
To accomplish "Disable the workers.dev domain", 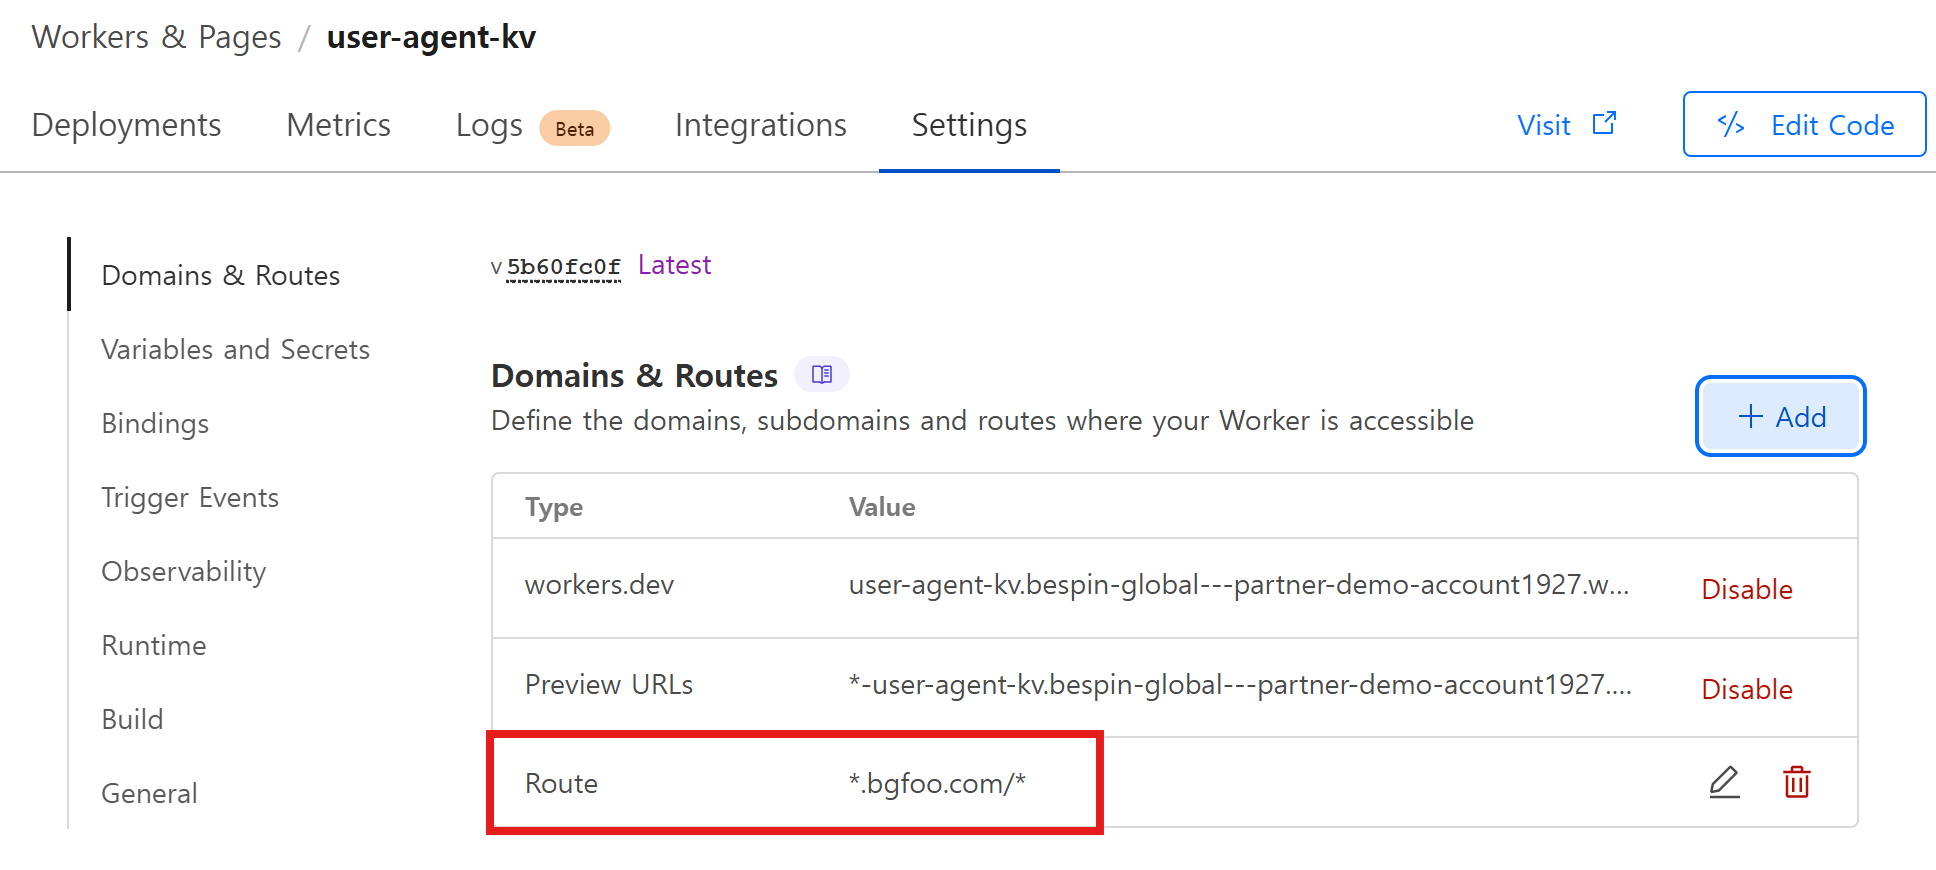I will point(1746,589).
